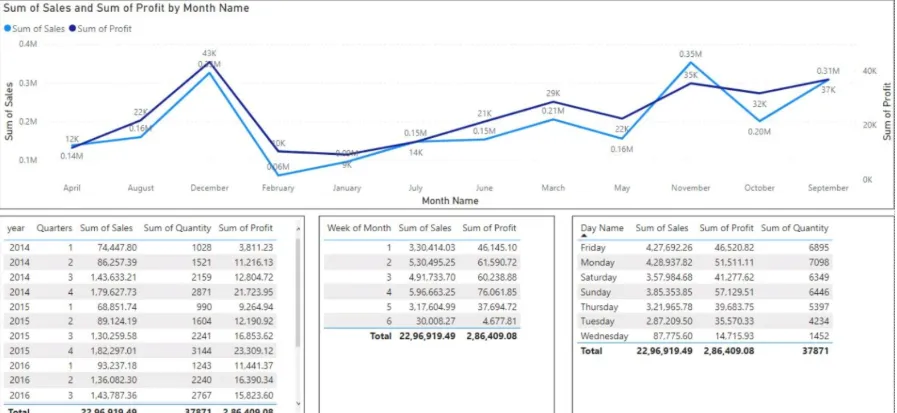Click the April label on the month axis
The width and height of the screenshot is (897, 413).
(x=72, y=188)
